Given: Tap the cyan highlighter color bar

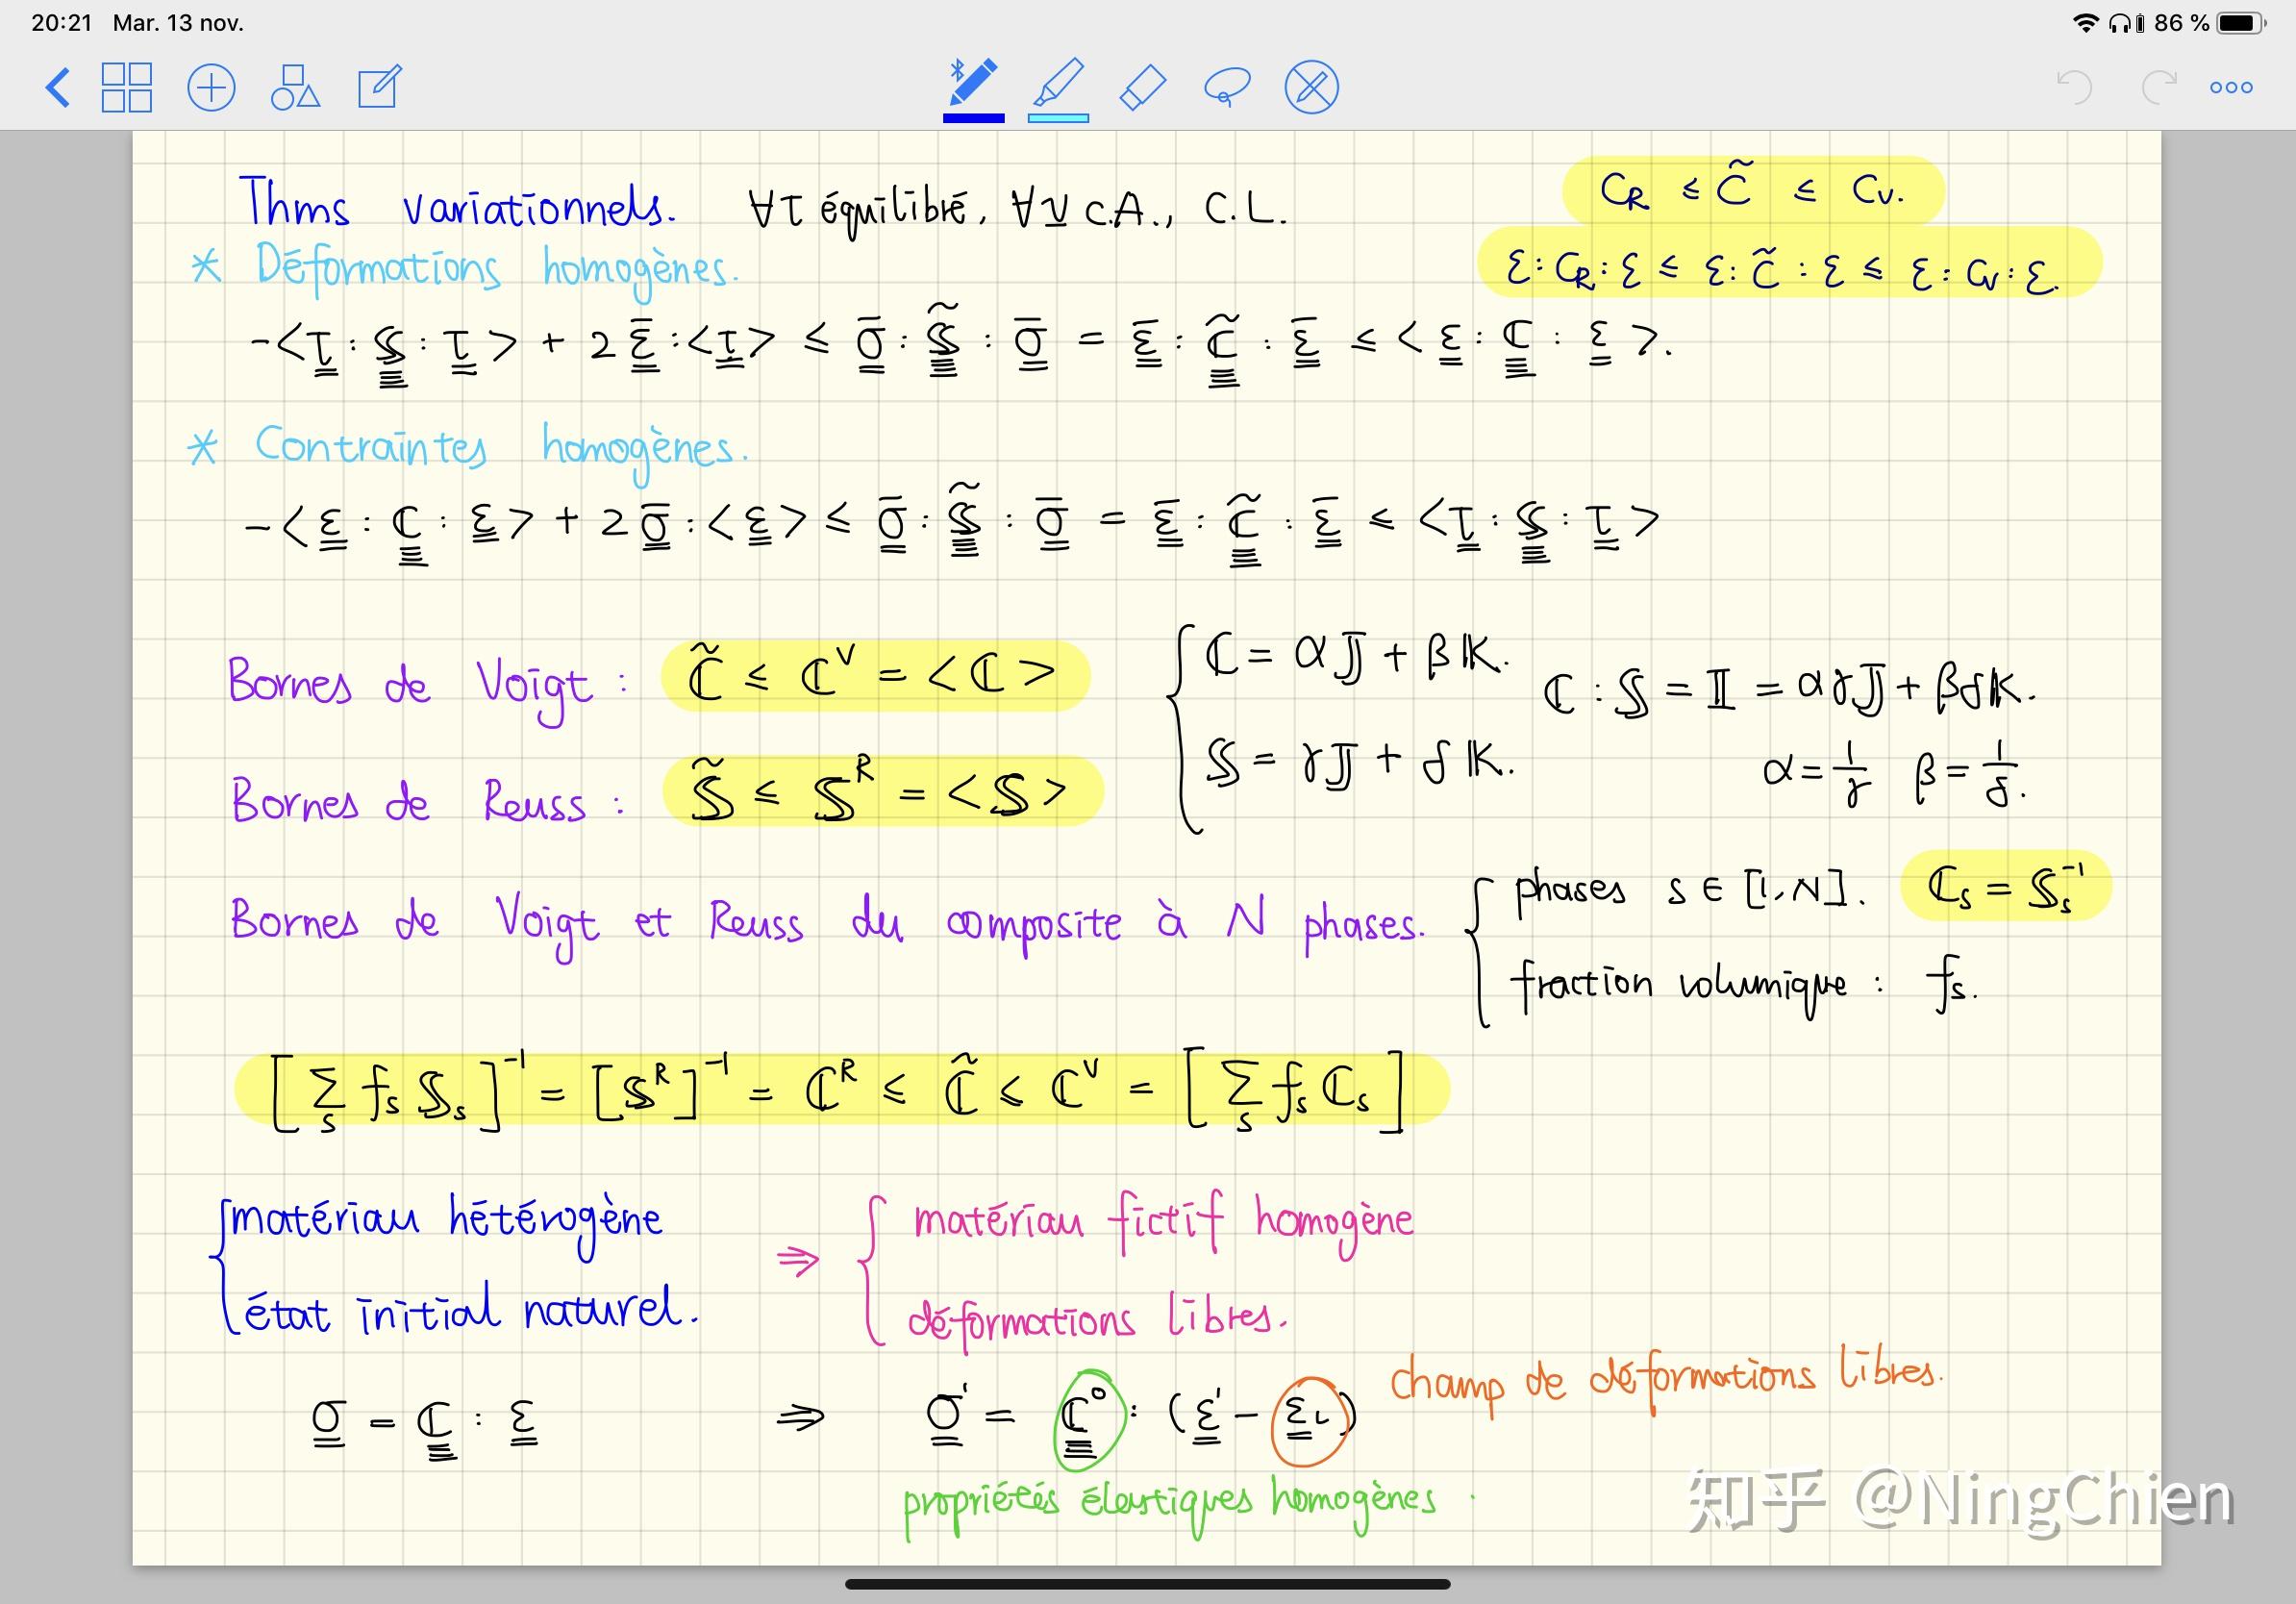Looking at the screenshot, I should (x=1058, y=118).
